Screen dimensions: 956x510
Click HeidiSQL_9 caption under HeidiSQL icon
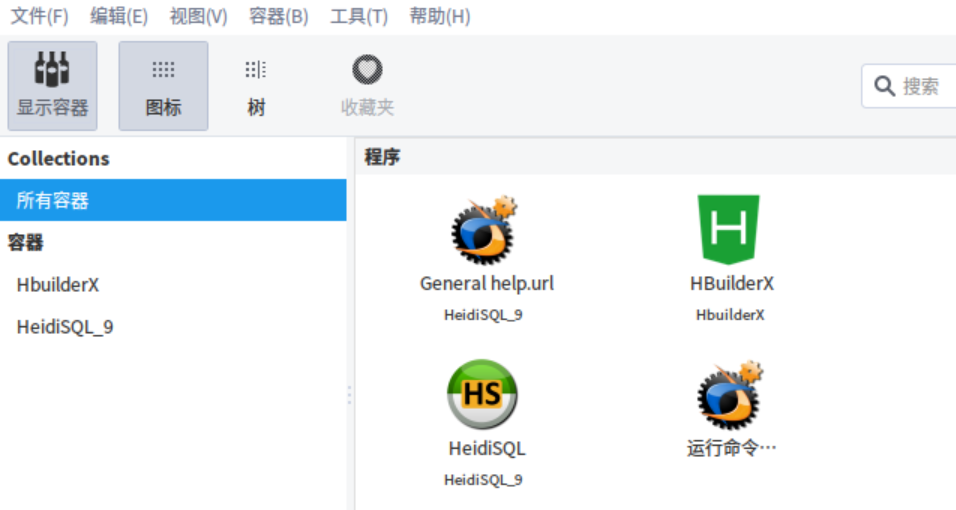click(x=483, y=480)
